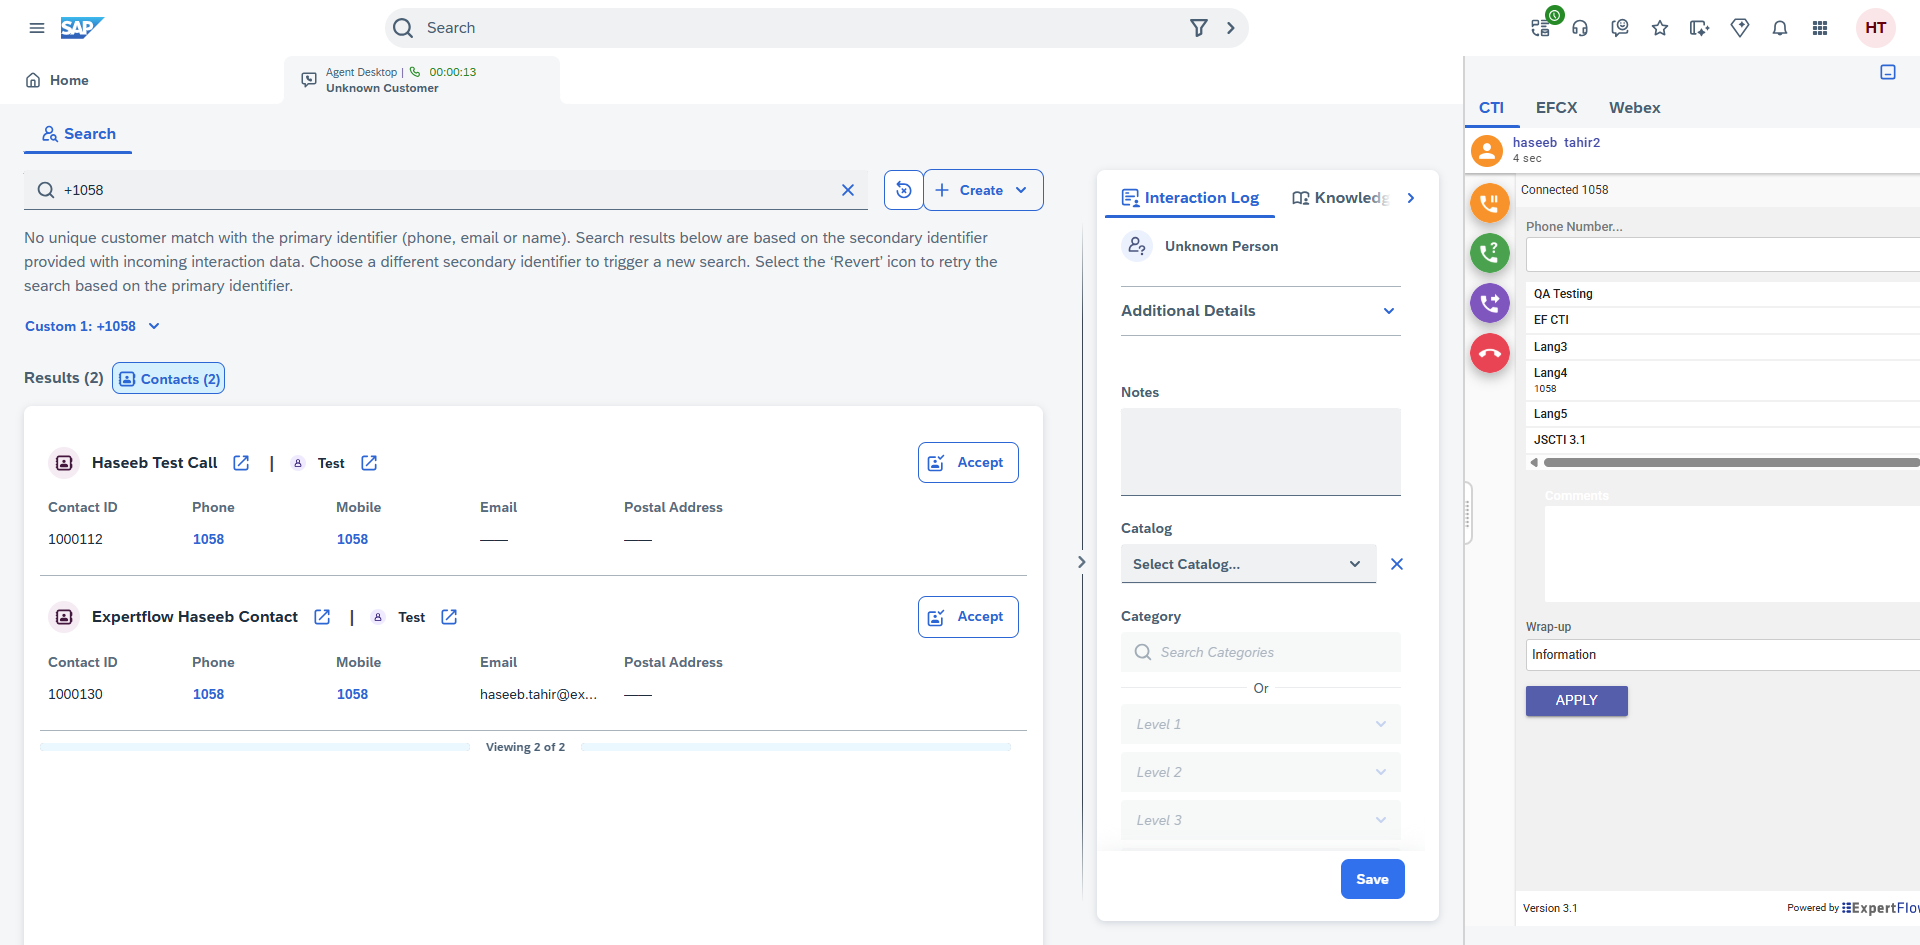Switch to the Webex tab
1920x945 pixels.
(x=1634, y=108)
